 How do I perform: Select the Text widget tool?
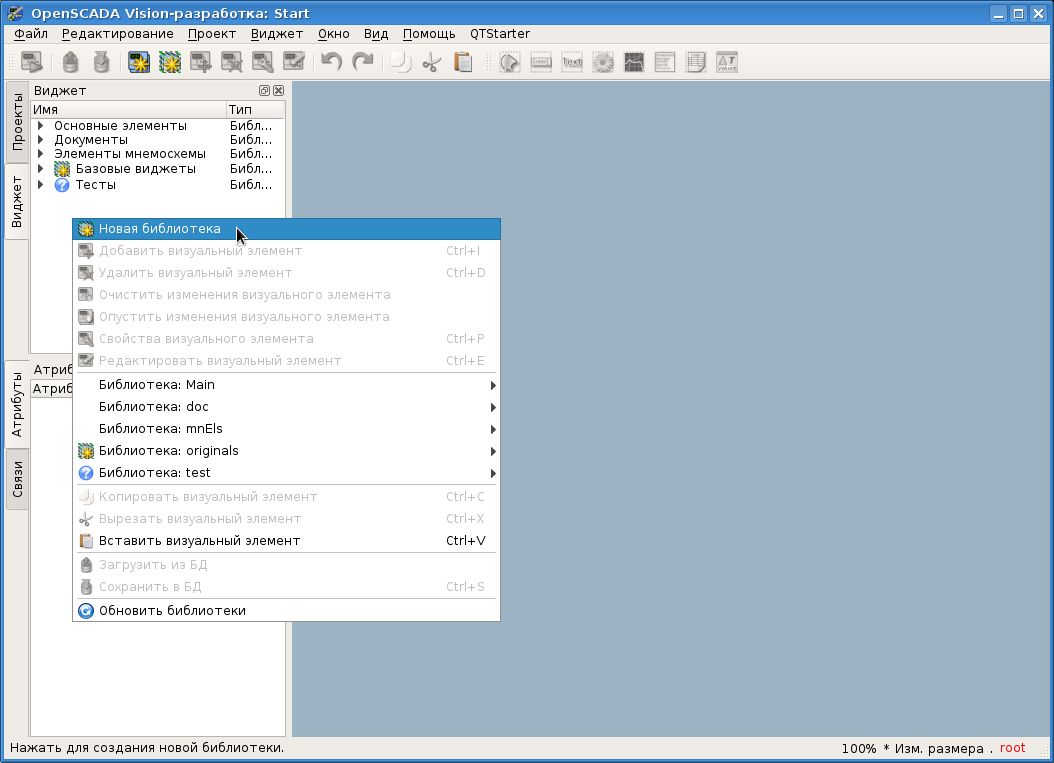pyautogui.click(x=572, y=63)
